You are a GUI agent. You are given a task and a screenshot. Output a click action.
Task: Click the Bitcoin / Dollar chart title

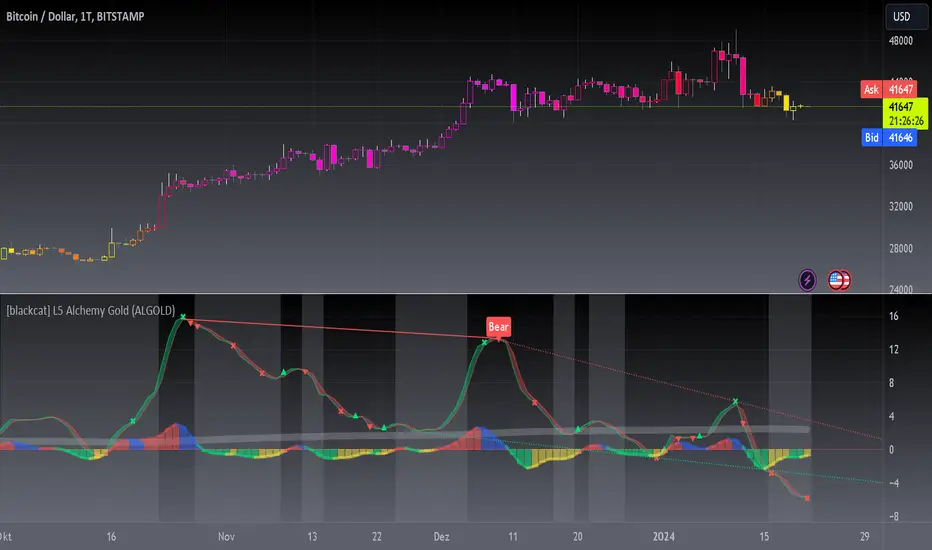click(x=75, y=17)
